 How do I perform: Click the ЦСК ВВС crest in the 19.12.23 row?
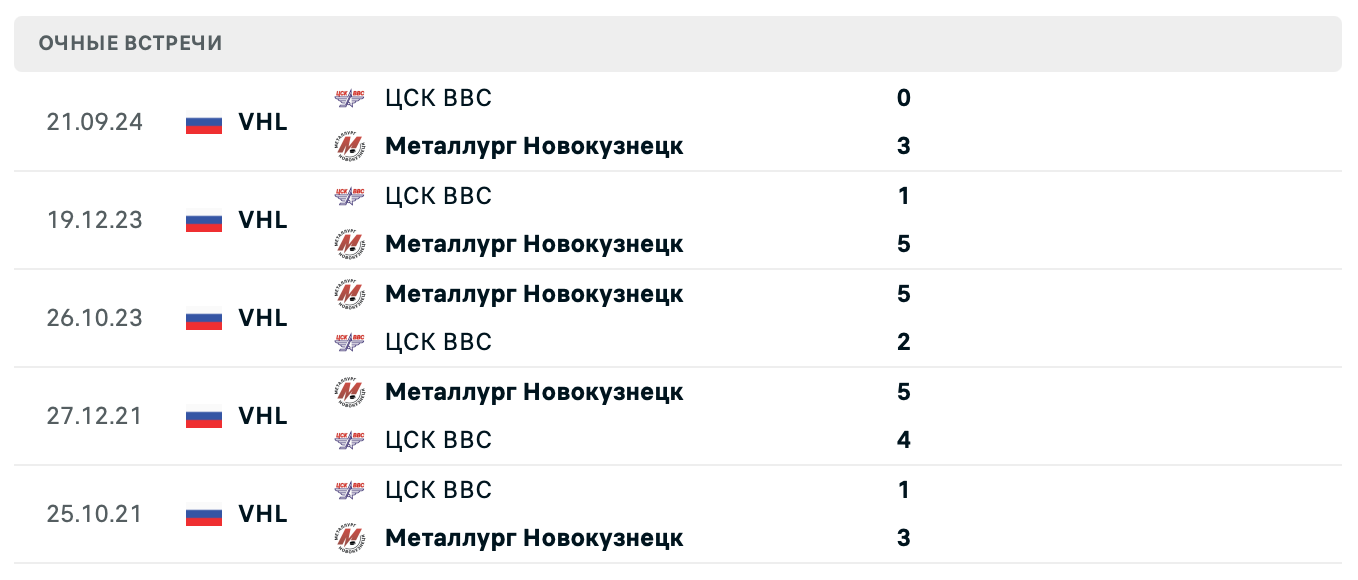[x=349, y=196]
